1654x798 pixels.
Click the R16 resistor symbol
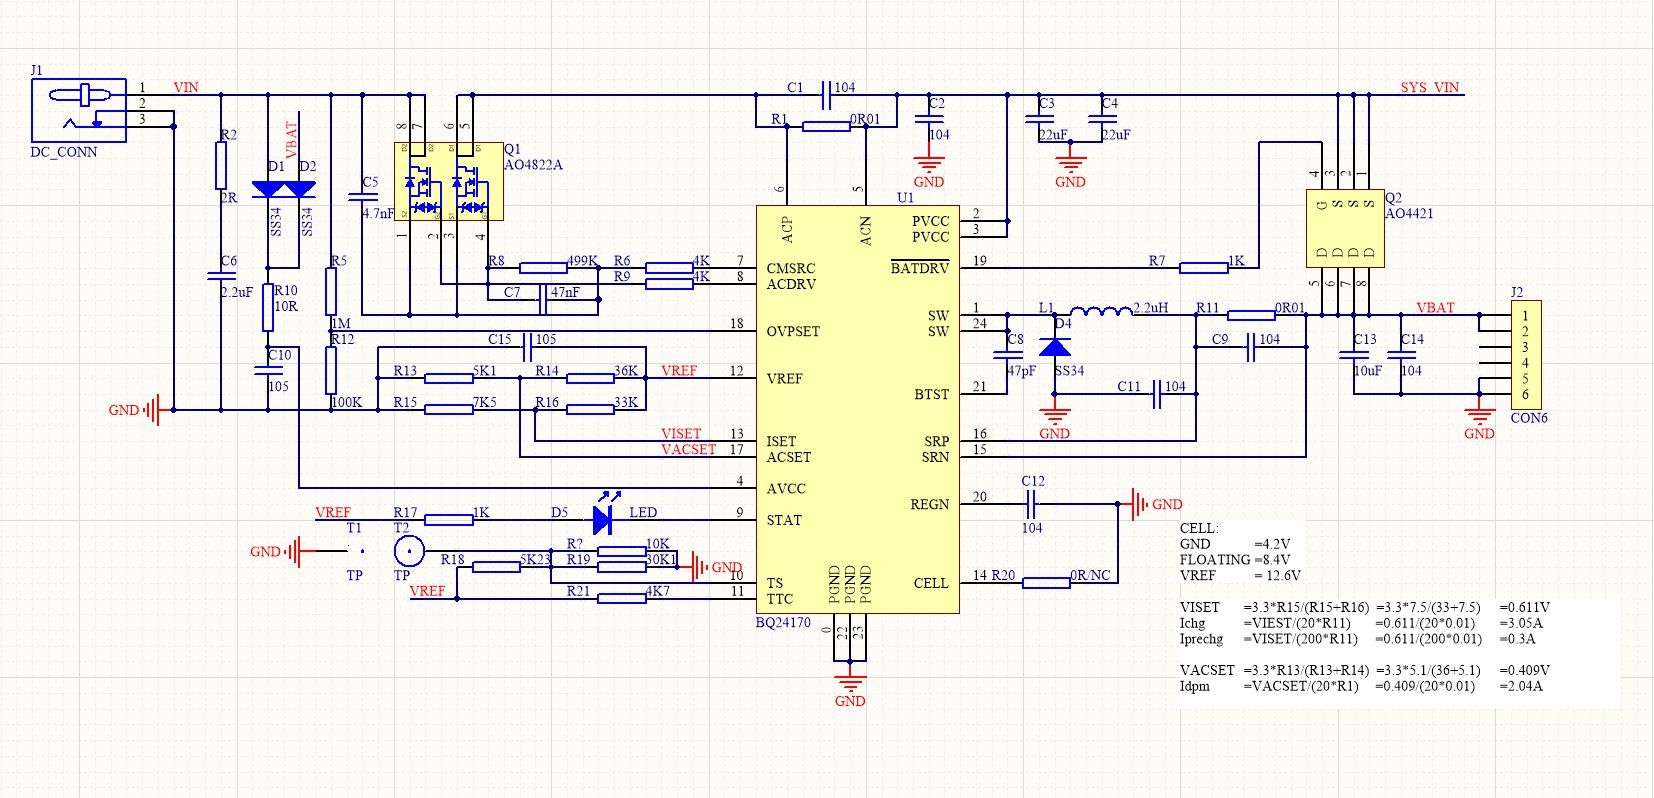[x=590, y=409]
